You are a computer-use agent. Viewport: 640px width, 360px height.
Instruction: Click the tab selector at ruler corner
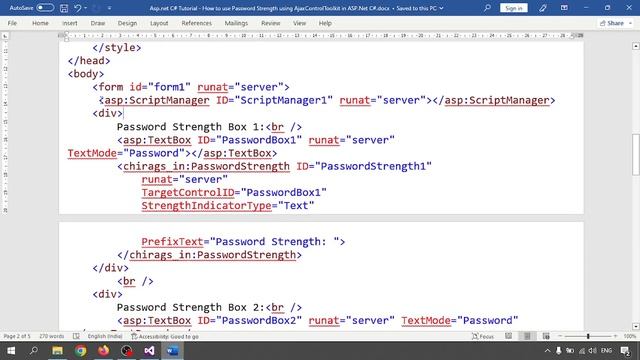coord(5,36)
